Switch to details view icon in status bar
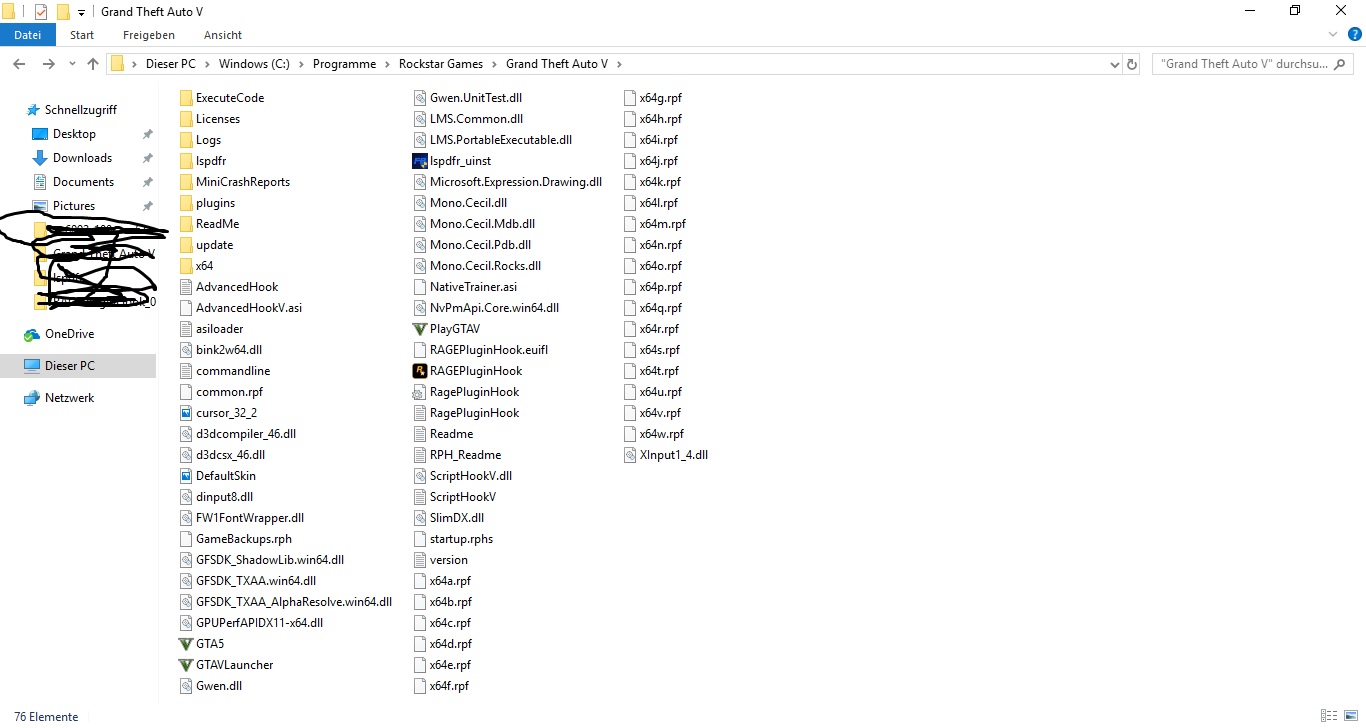This screenshot has height=728, width=1366. (1328, 716)
